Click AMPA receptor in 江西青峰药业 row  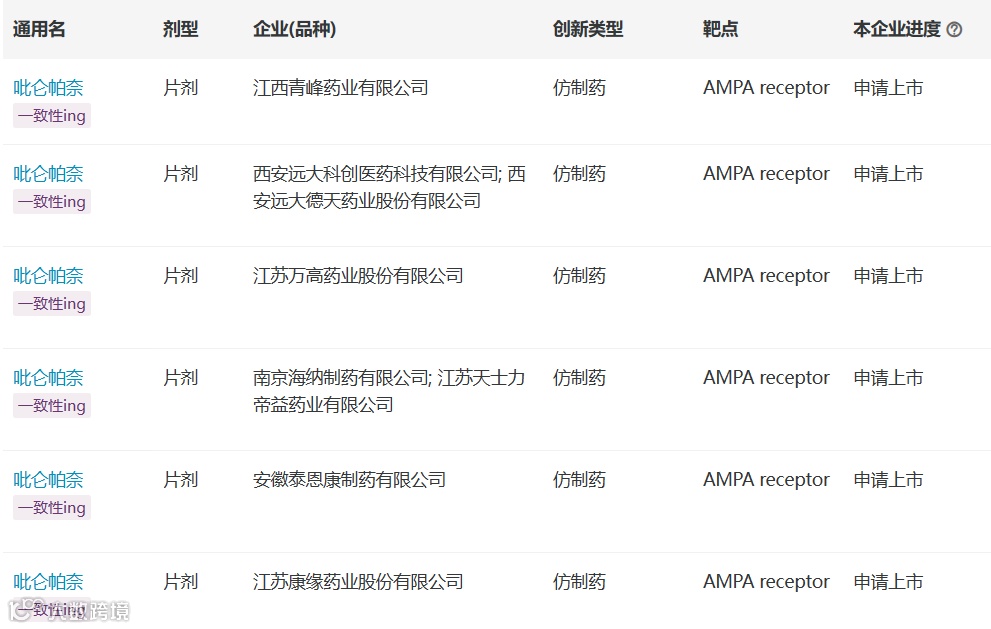tap(766, 88)
